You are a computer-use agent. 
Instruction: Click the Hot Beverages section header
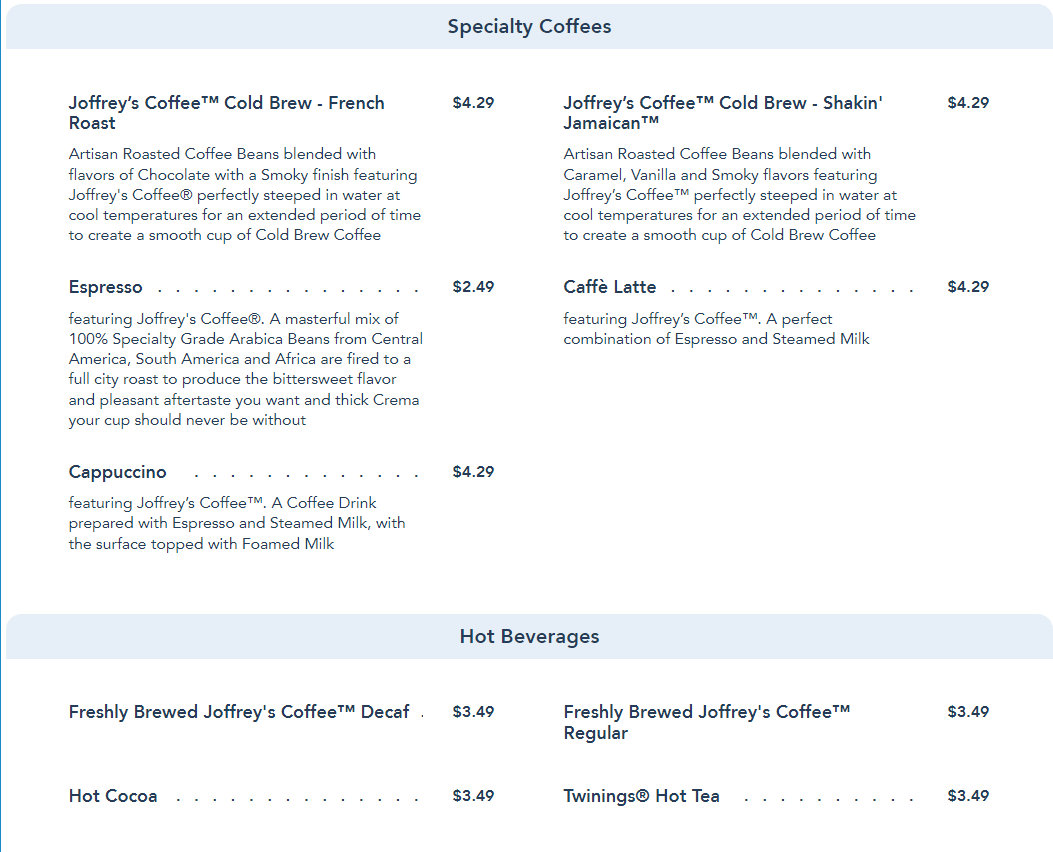coord(529,637)
